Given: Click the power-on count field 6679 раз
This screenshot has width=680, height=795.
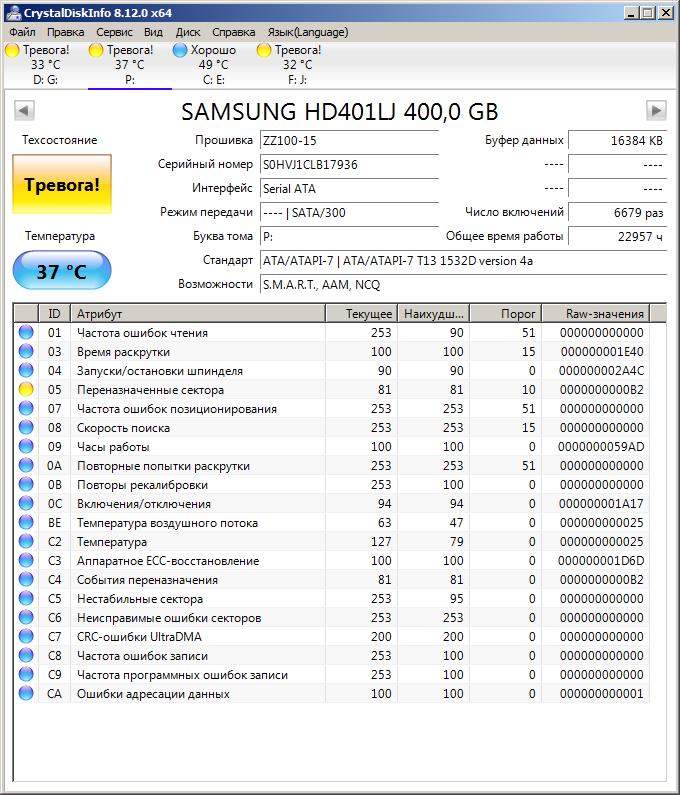Looking at the screenshot, I should point(617,212).
